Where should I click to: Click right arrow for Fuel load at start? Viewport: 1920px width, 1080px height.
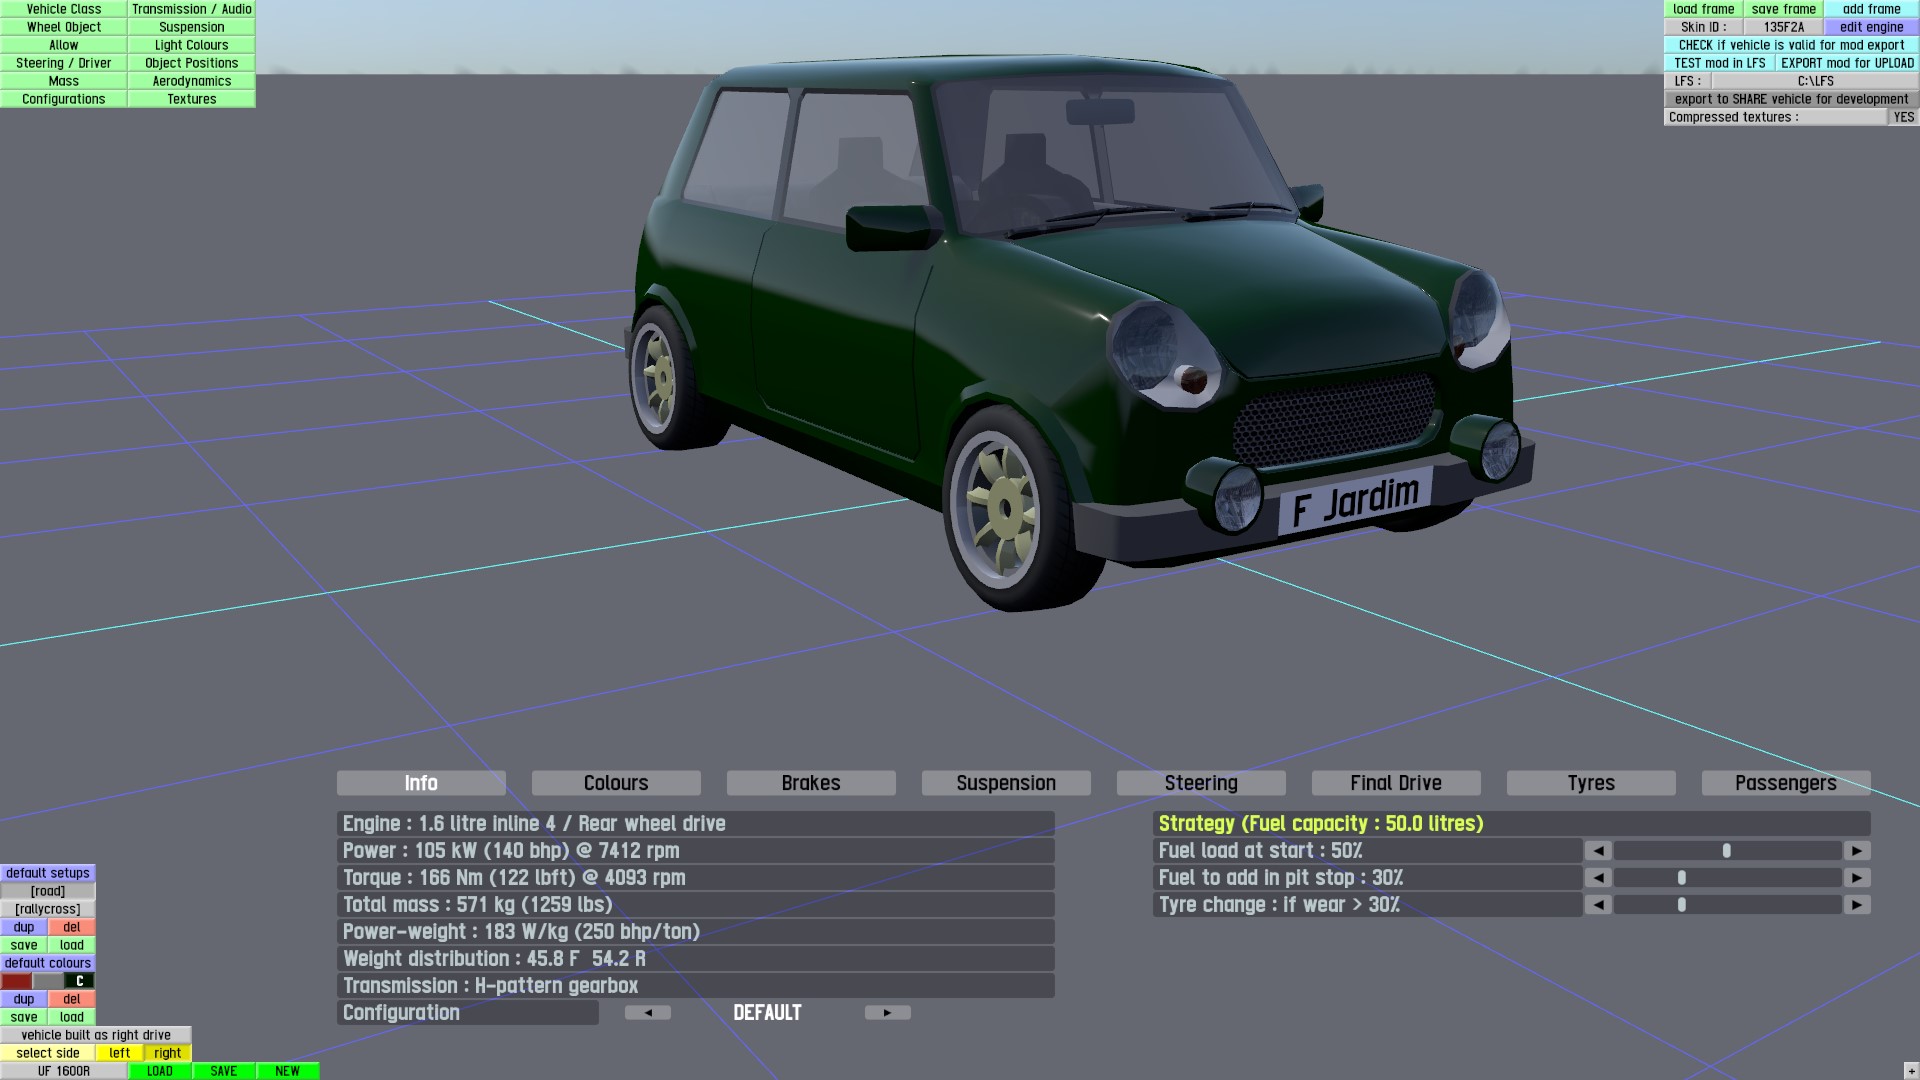click(x=1857, y=851)
